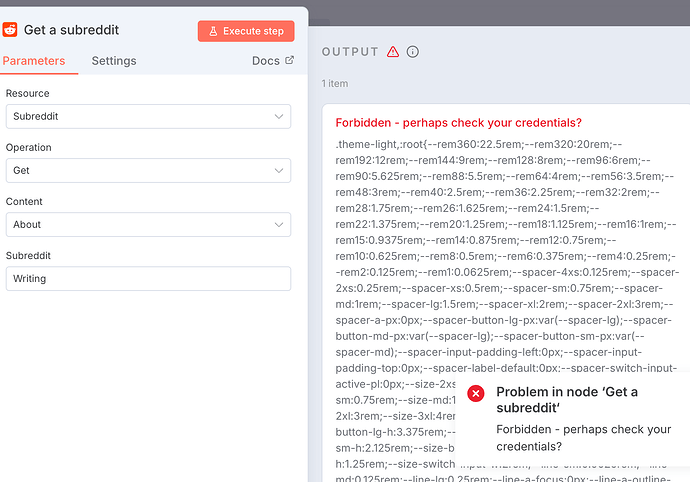Click the external link icon beside Docs

(290, 61)
